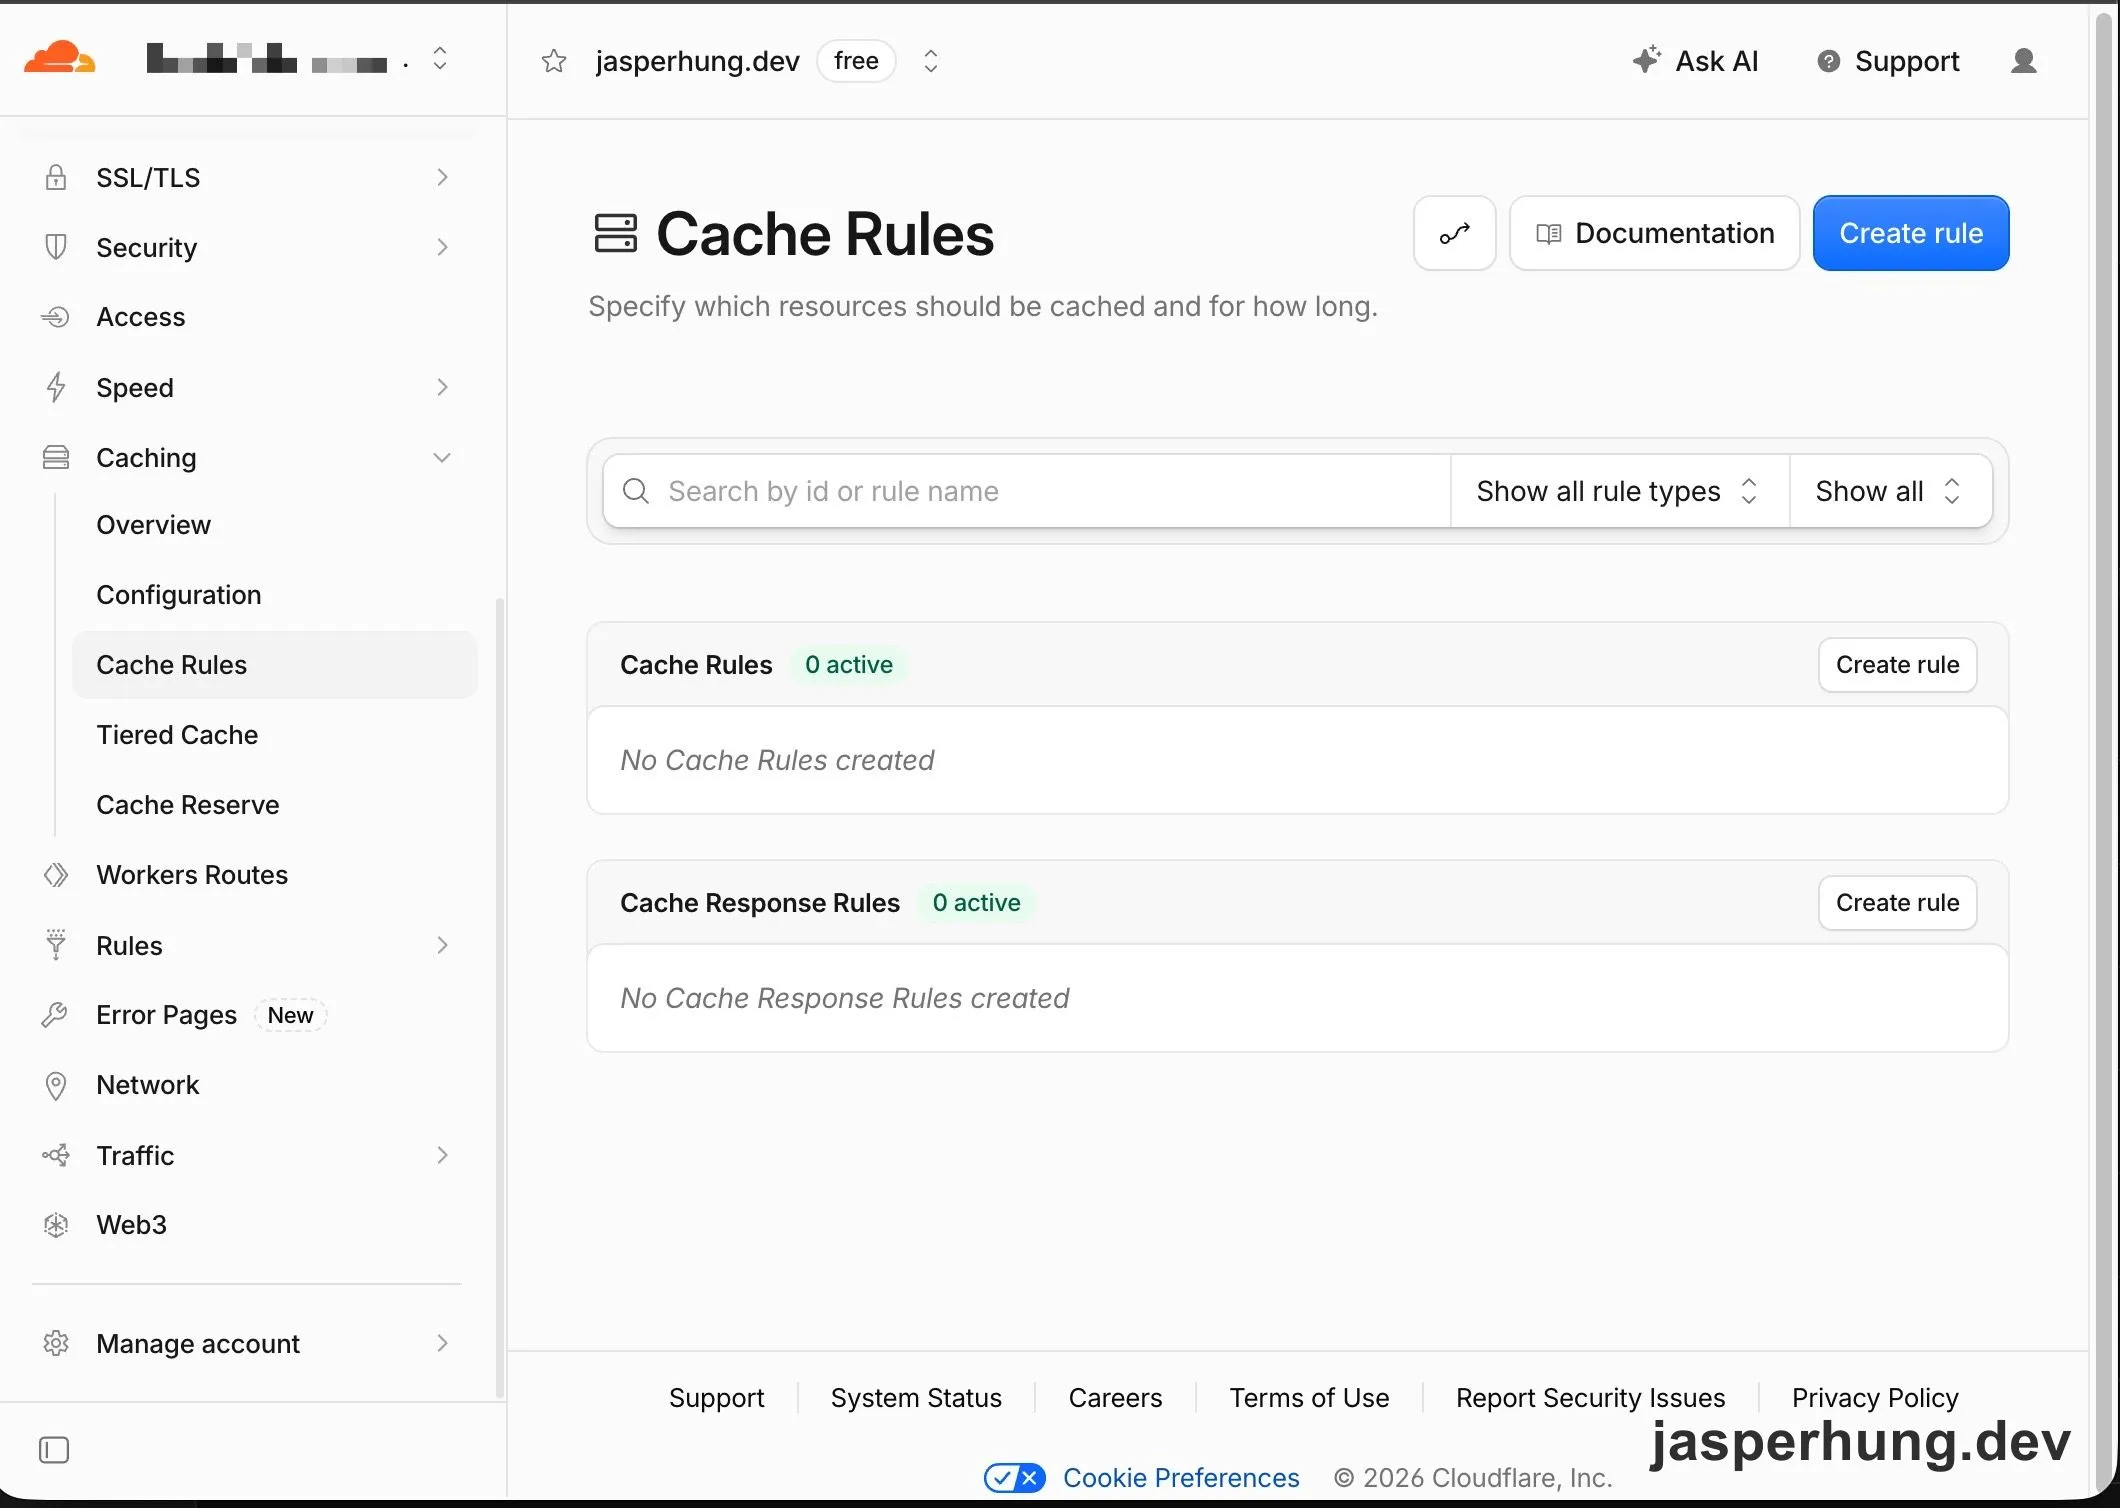The width and height of the screenshot is (2120, 1508).
Task: Open Caching Configuration page
Action: [179, 595]
